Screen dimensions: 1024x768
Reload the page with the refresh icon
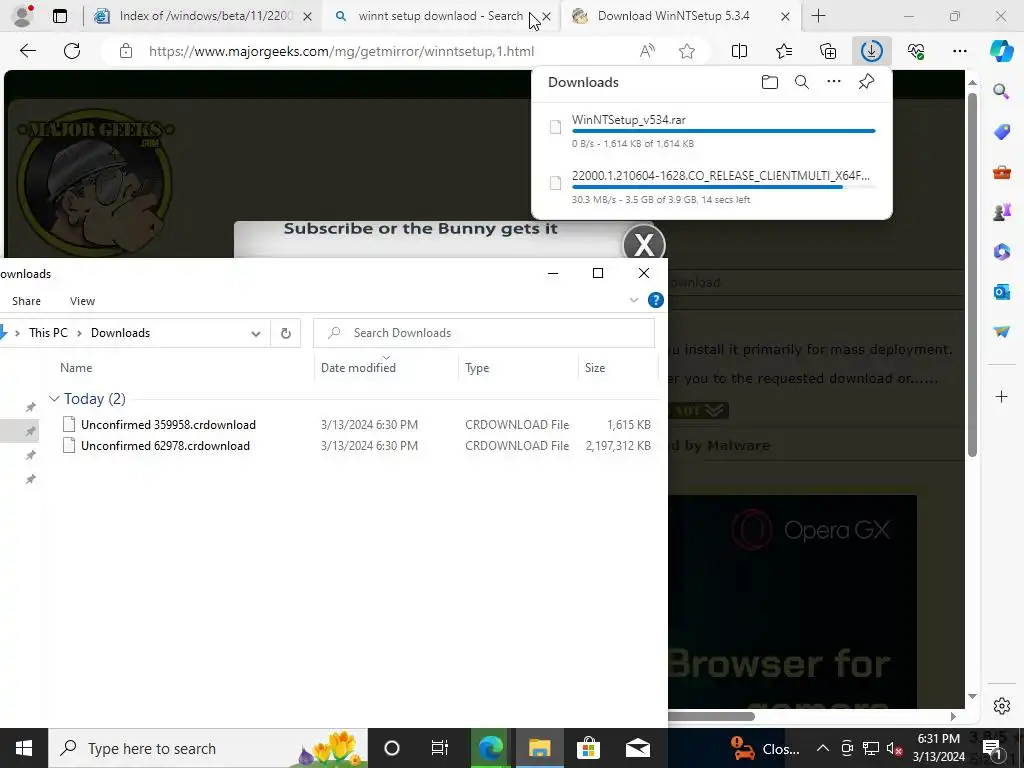click(x=72, y=51)
